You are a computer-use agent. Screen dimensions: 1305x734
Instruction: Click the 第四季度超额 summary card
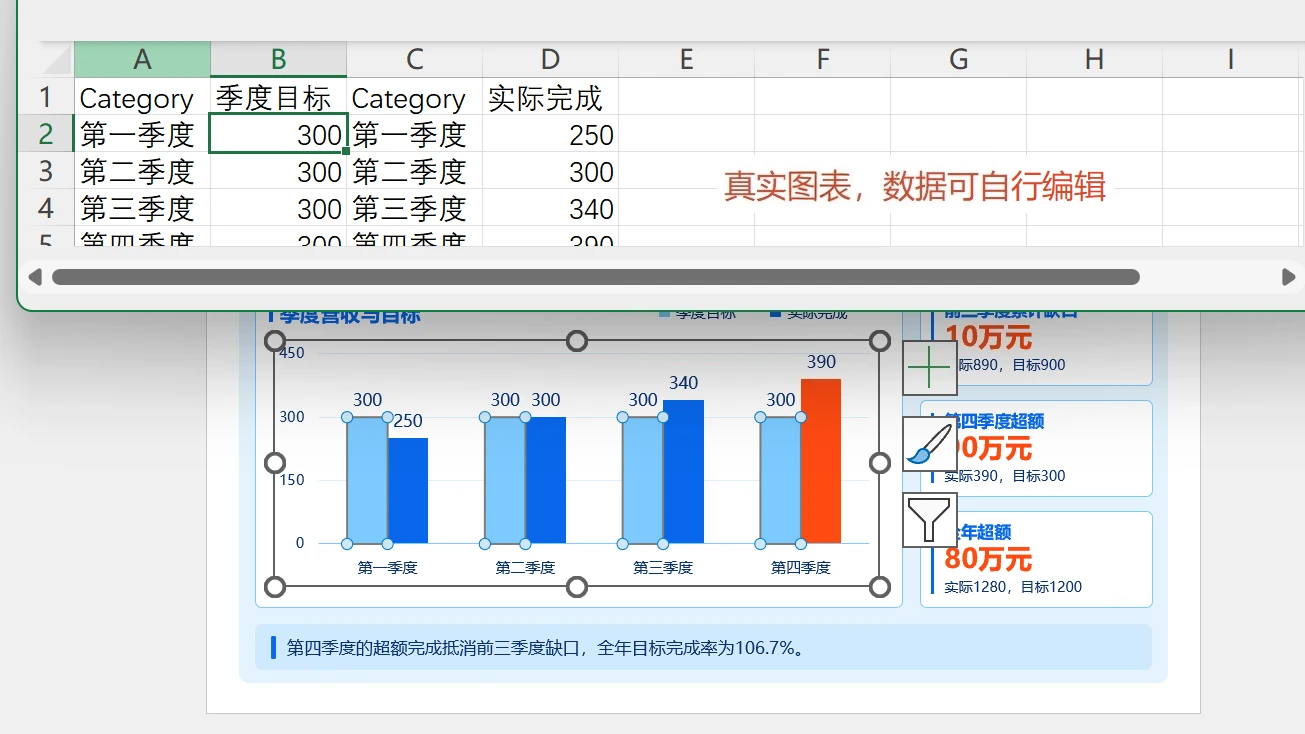click(x=1036, y=448)
